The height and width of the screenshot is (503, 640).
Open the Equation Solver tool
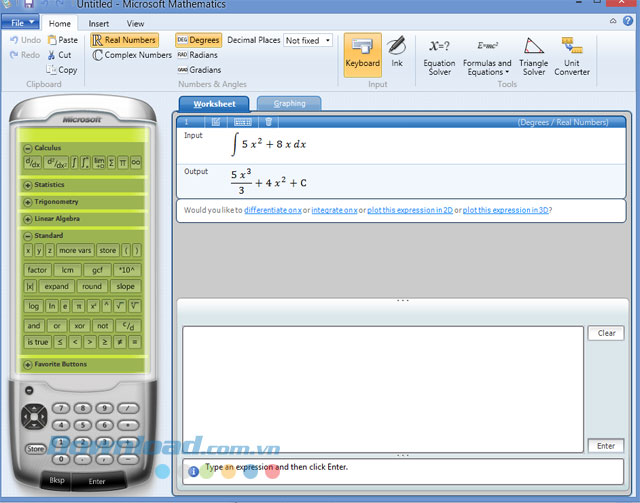(439, 56)
